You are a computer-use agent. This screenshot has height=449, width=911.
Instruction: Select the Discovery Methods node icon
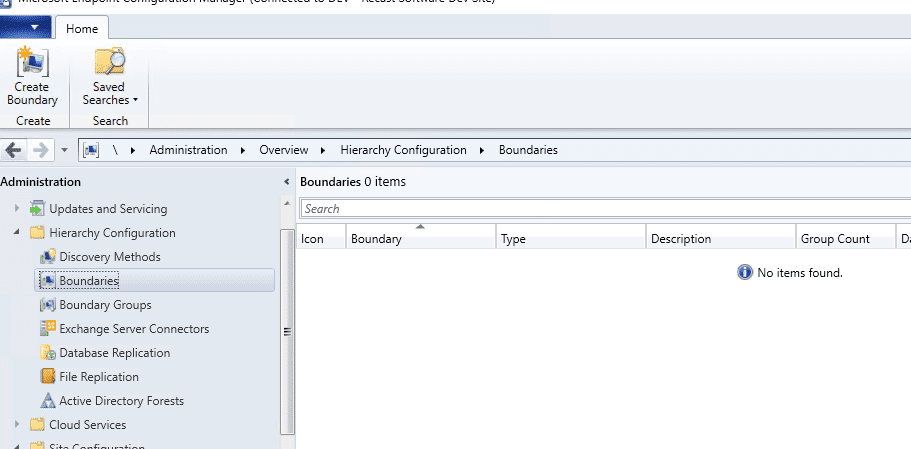click(47, 257)
